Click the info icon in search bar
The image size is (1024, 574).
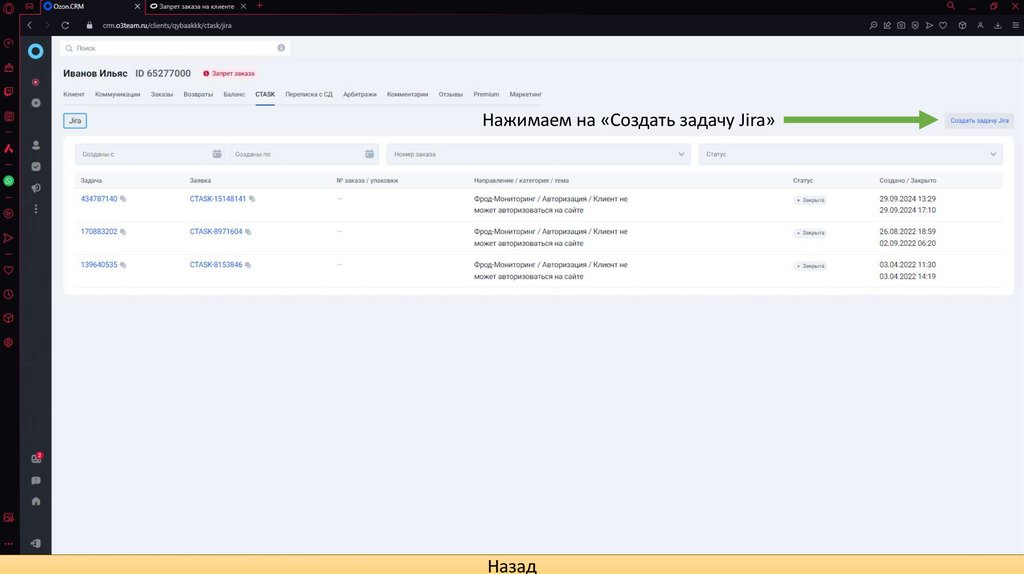pos(281,47)
